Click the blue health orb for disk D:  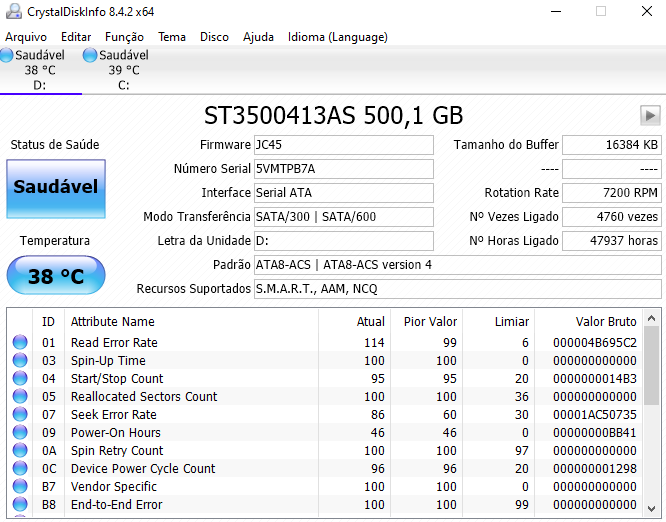tap(6, 55)
